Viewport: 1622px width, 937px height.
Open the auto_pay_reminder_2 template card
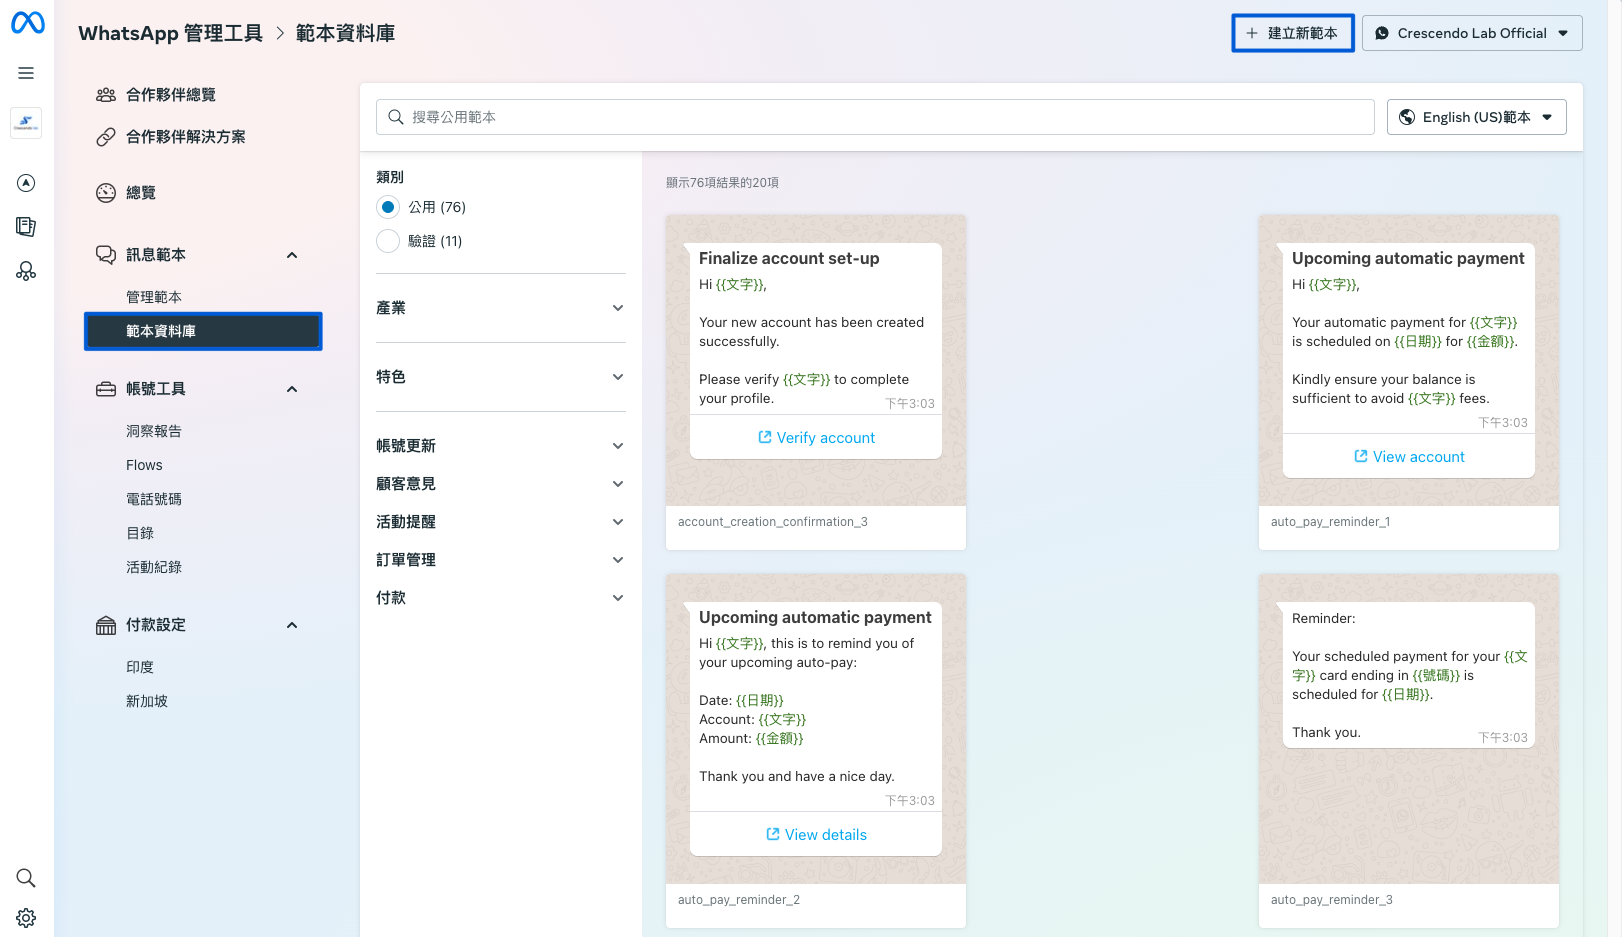click(x=815, y=750)
